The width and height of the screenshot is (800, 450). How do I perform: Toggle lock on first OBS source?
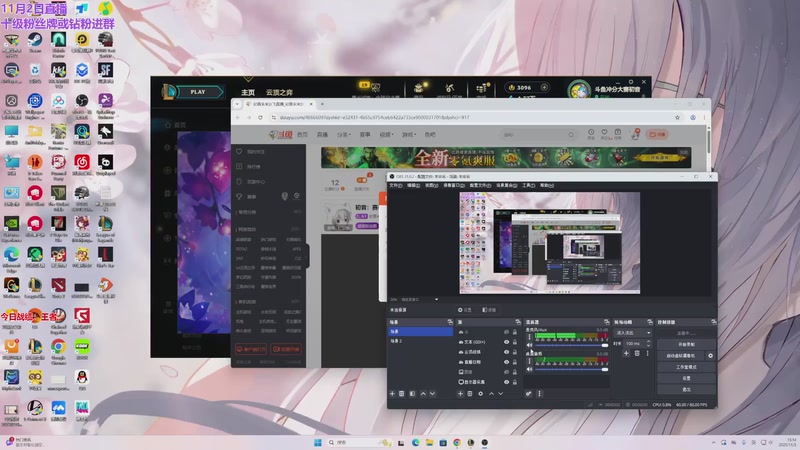[514, 332]
